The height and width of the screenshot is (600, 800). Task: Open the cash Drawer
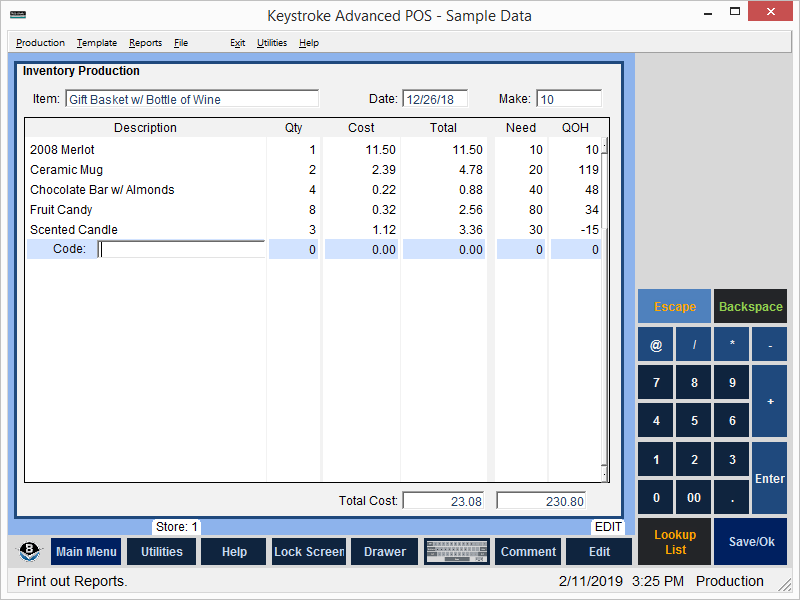click(385, 551)
